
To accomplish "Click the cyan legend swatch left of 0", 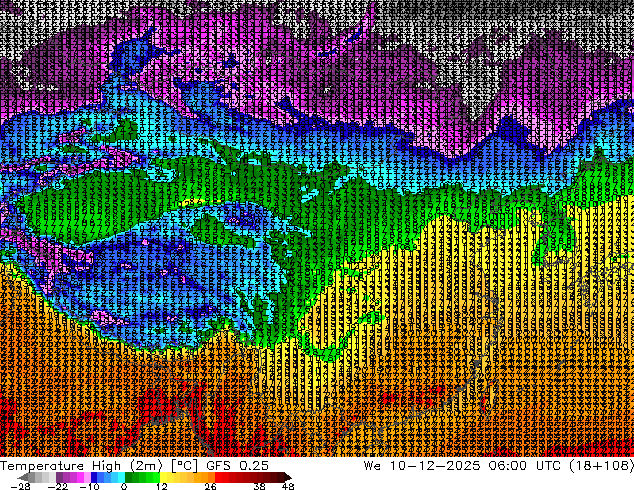I will (x=122, y=477).
